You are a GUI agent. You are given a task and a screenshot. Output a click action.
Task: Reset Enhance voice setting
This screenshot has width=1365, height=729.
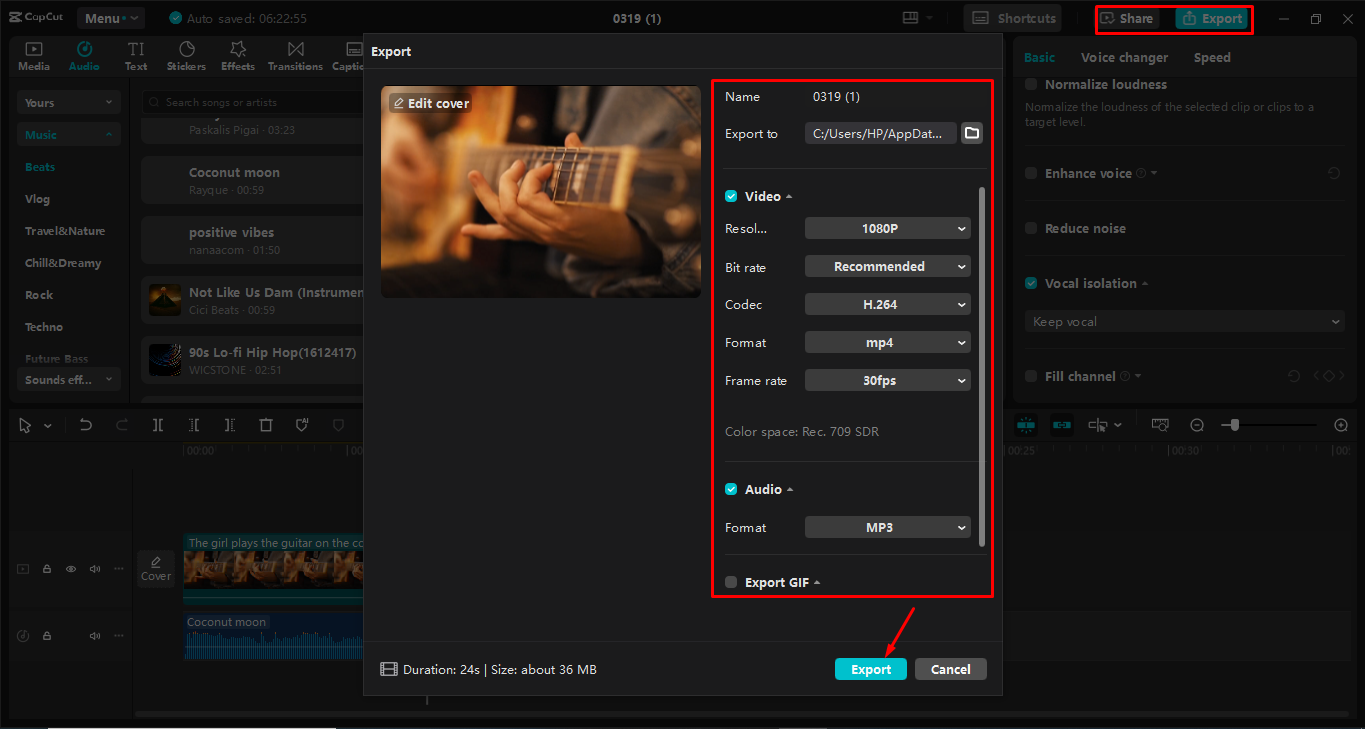click(x=1334, y=173)
